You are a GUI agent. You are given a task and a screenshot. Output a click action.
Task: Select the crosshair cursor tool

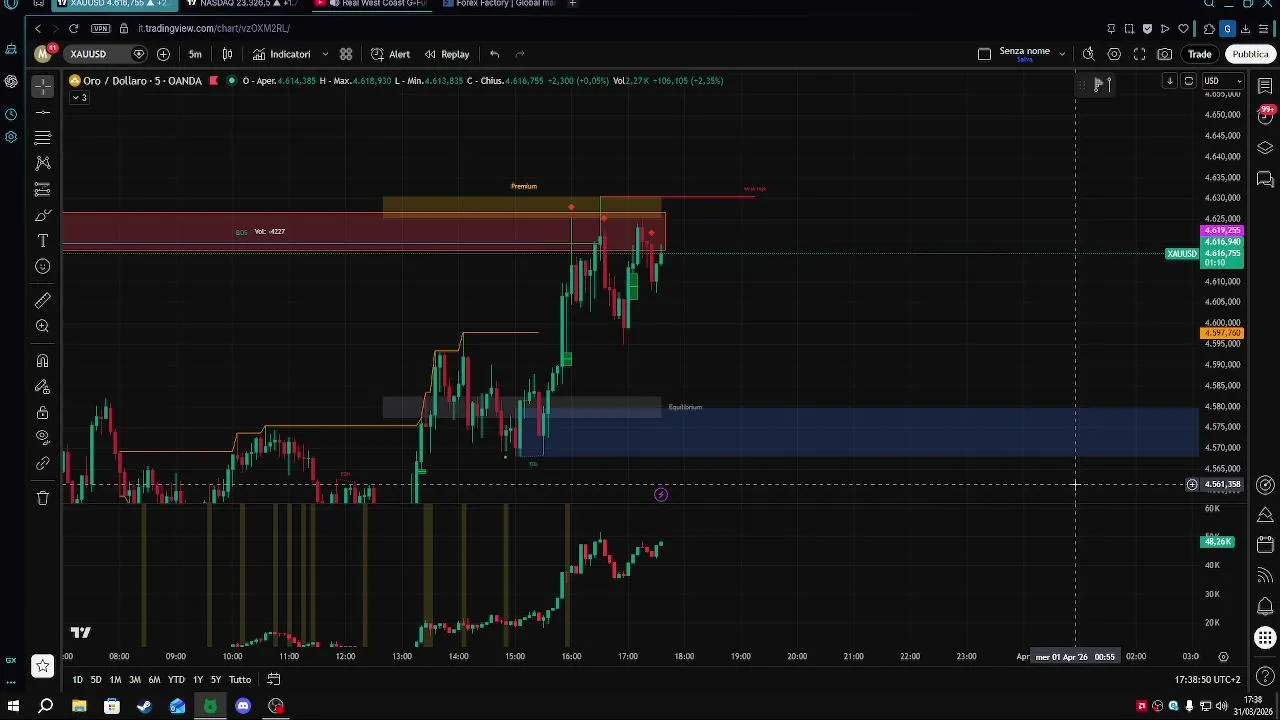(x=42, y=86)
